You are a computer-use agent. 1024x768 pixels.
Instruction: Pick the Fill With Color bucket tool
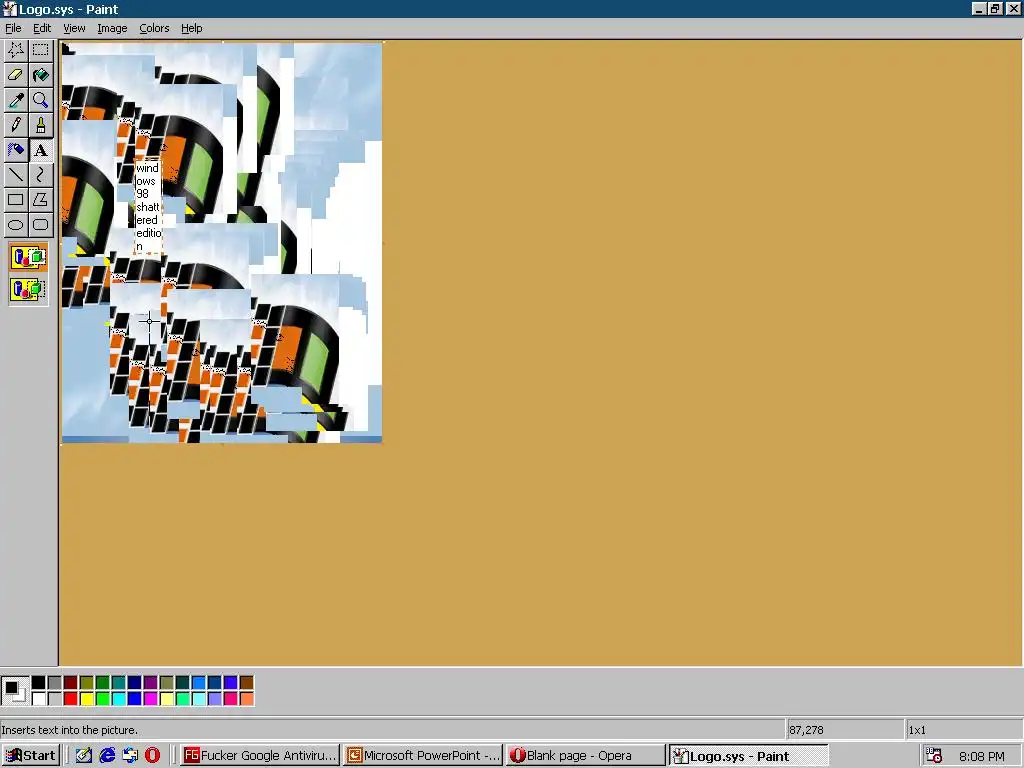[40, 74]
